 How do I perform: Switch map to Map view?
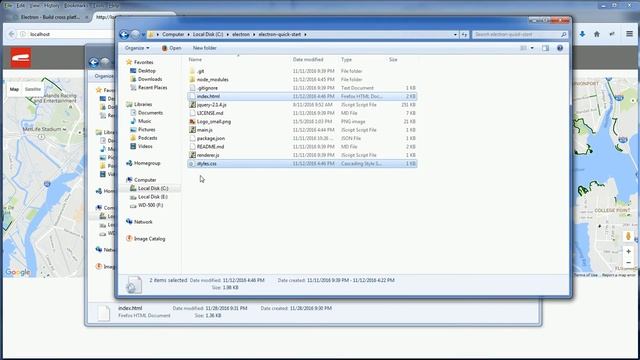click(14, 89)
